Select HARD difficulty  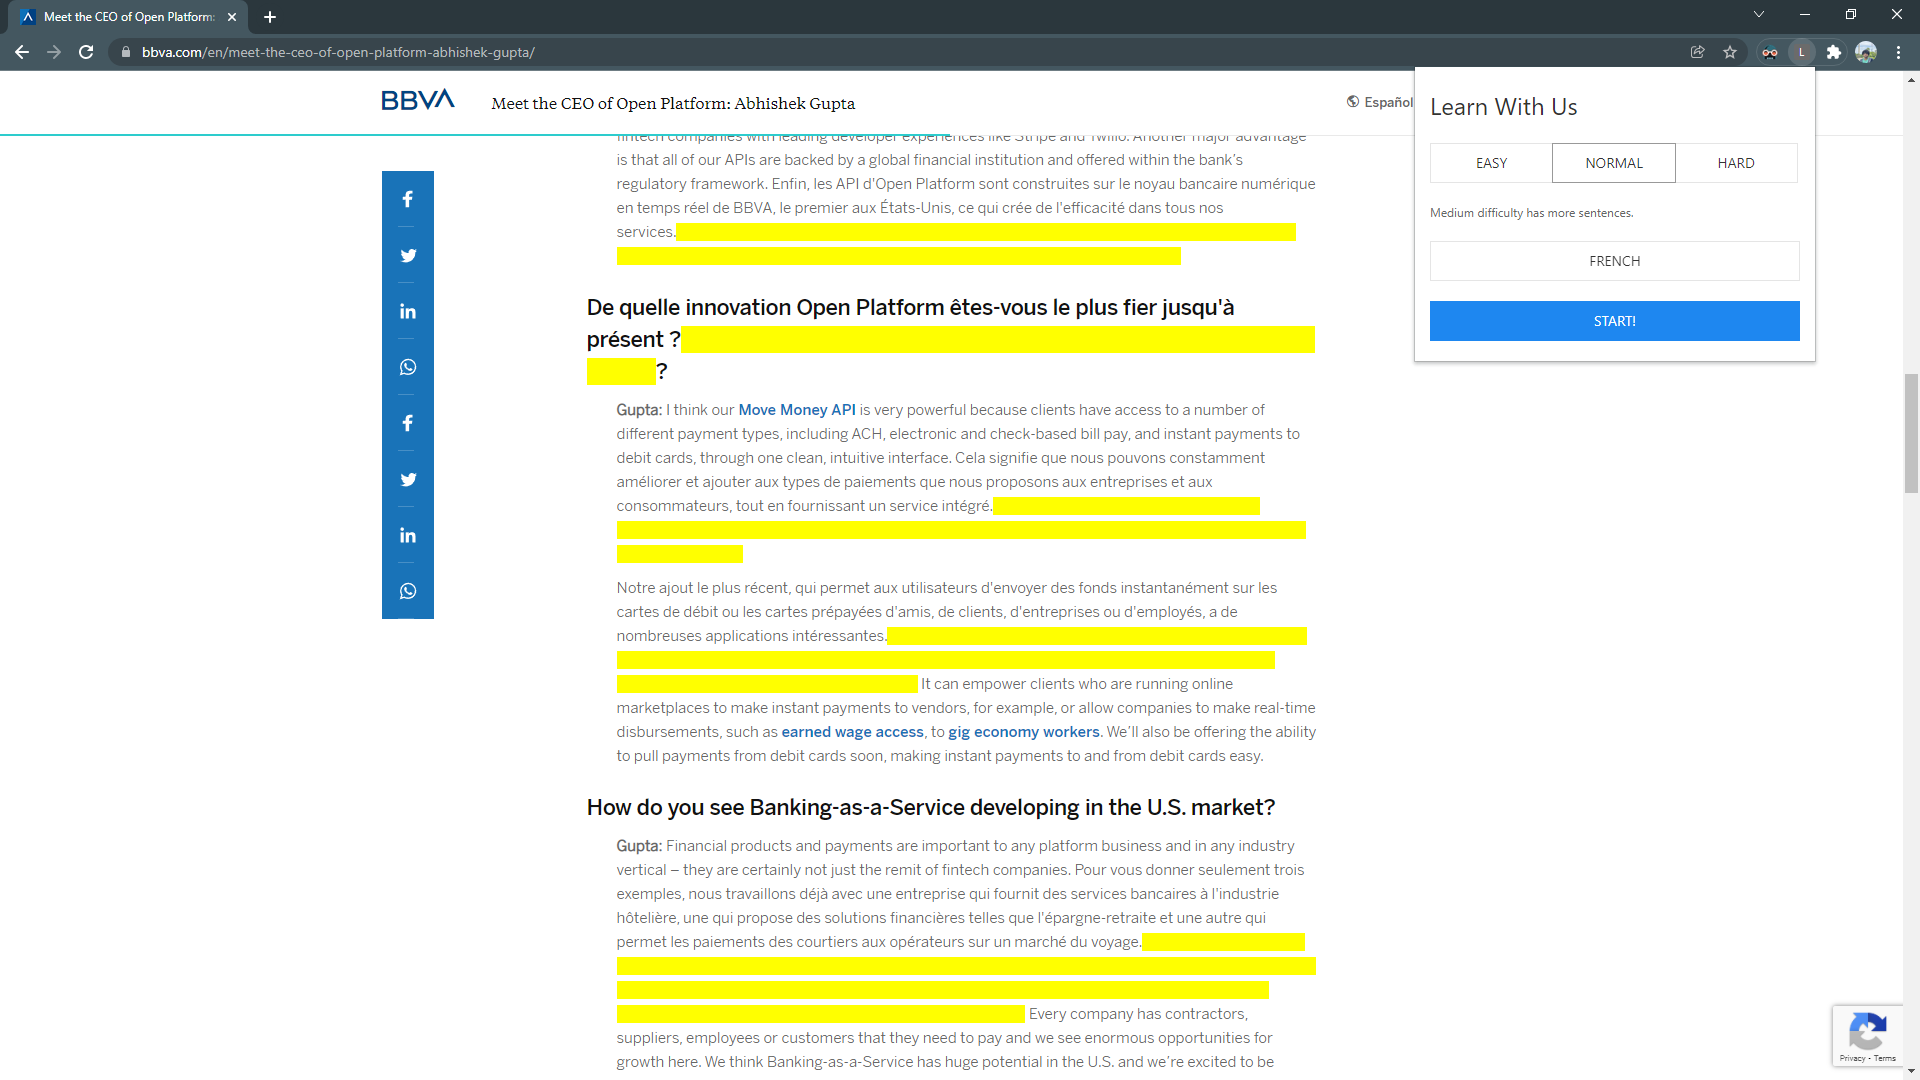(x=1736, y=163)
